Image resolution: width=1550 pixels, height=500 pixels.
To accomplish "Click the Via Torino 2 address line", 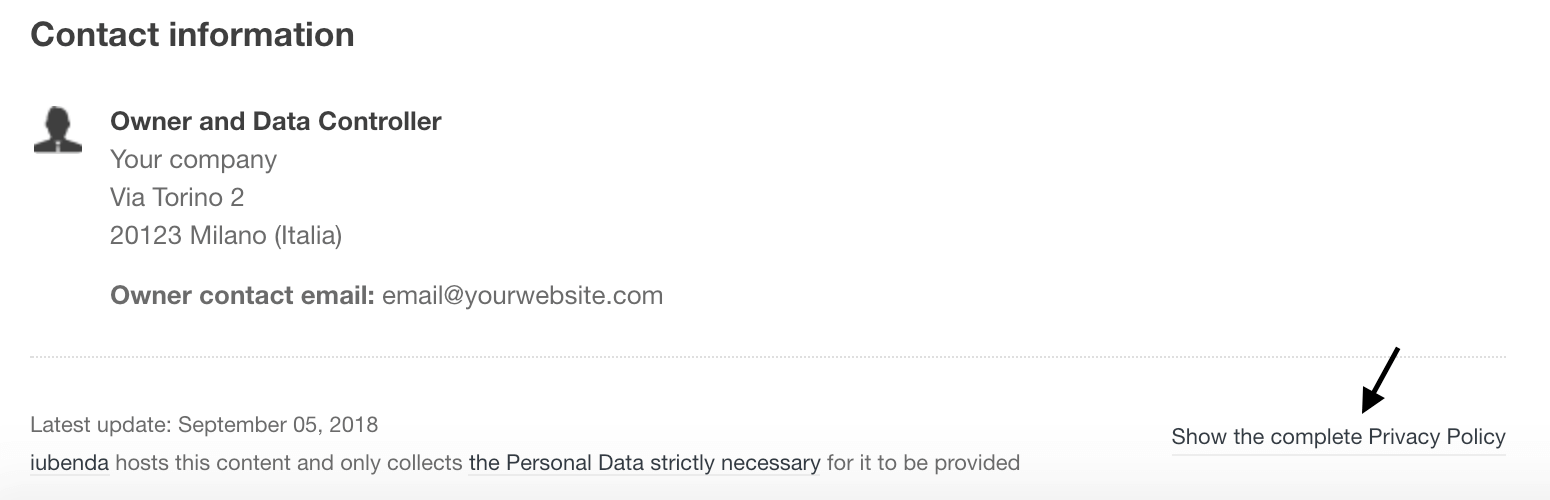I will (x=177, y=197).
